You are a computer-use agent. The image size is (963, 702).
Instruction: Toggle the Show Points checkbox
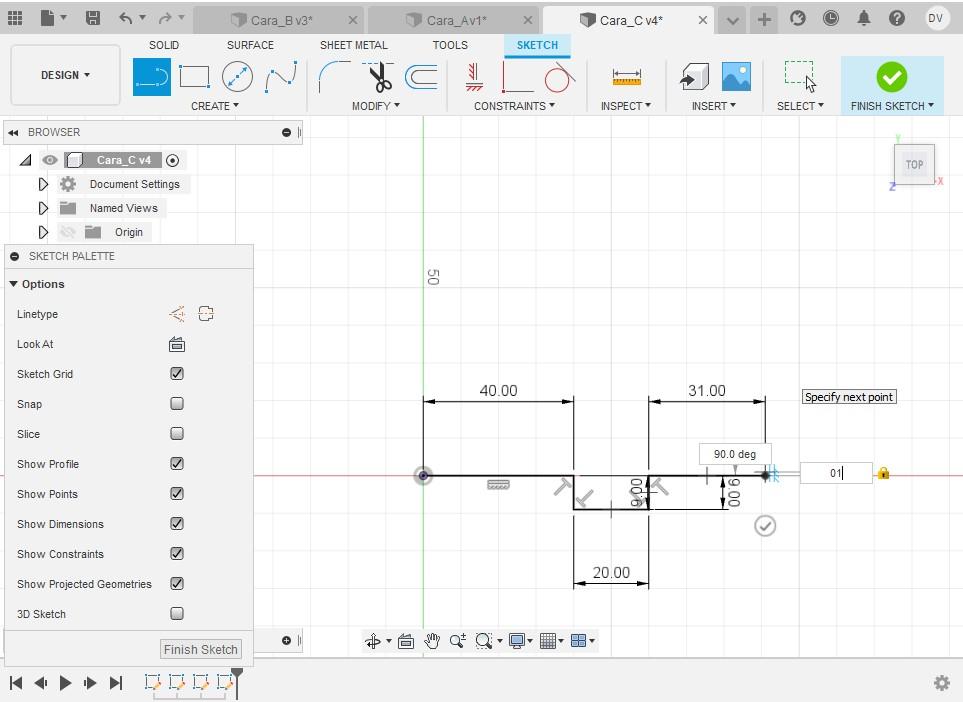(177, 493)
